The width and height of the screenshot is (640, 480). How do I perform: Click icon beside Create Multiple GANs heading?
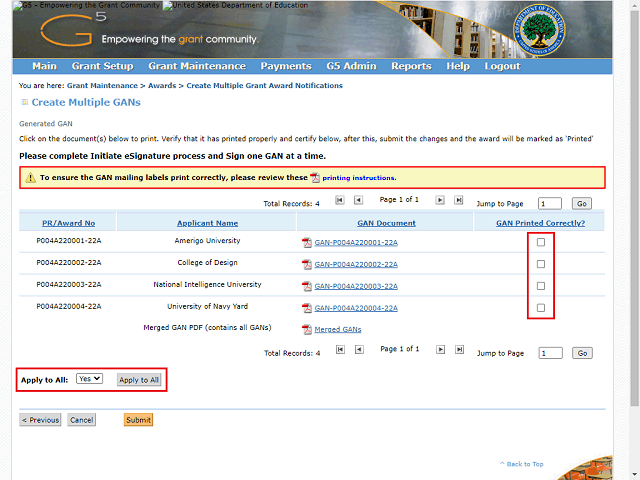pyautogui.click(x=24, y=102)
